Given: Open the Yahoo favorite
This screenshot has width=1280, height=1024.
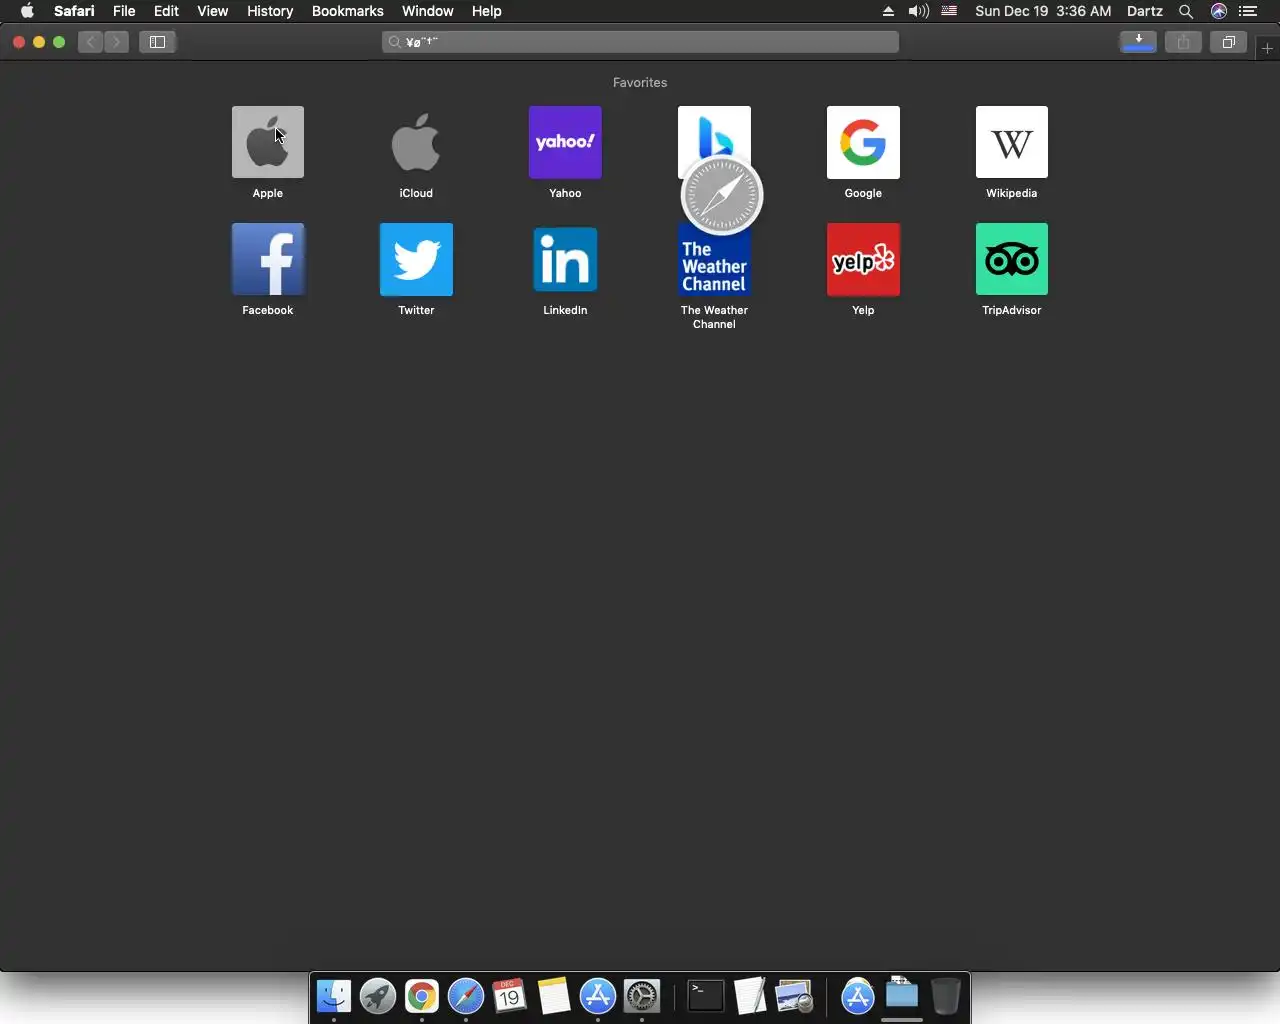Looking at the screenshot, I should pos(565,142).
